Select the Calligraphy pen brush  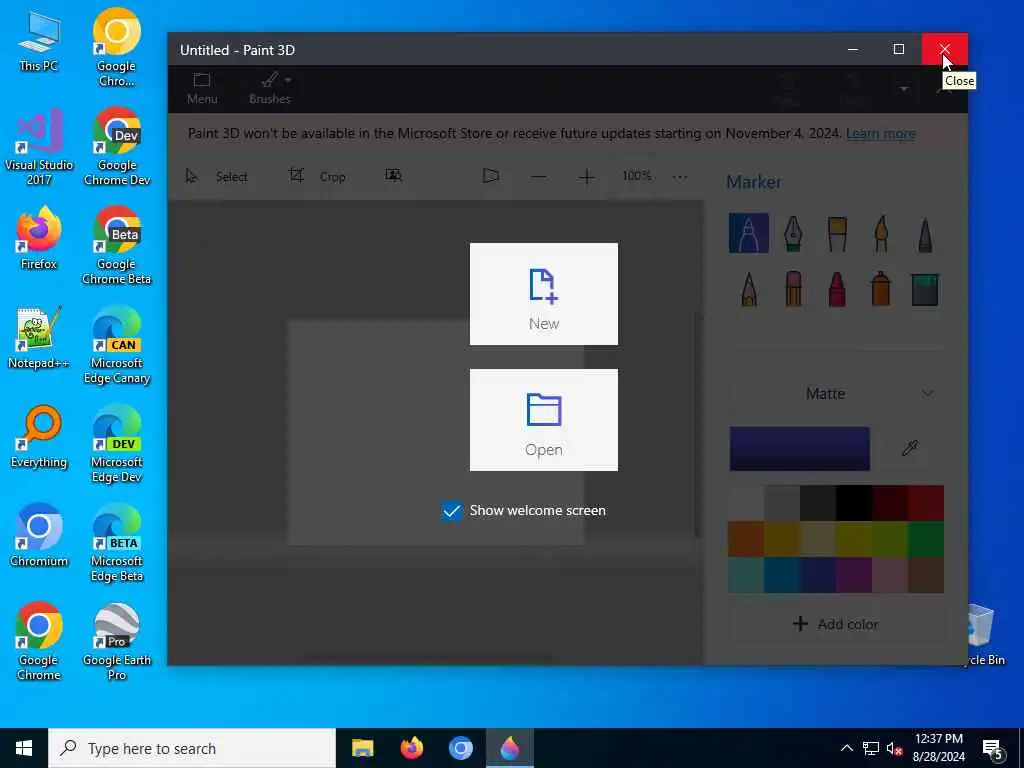(x=793, y=232)
